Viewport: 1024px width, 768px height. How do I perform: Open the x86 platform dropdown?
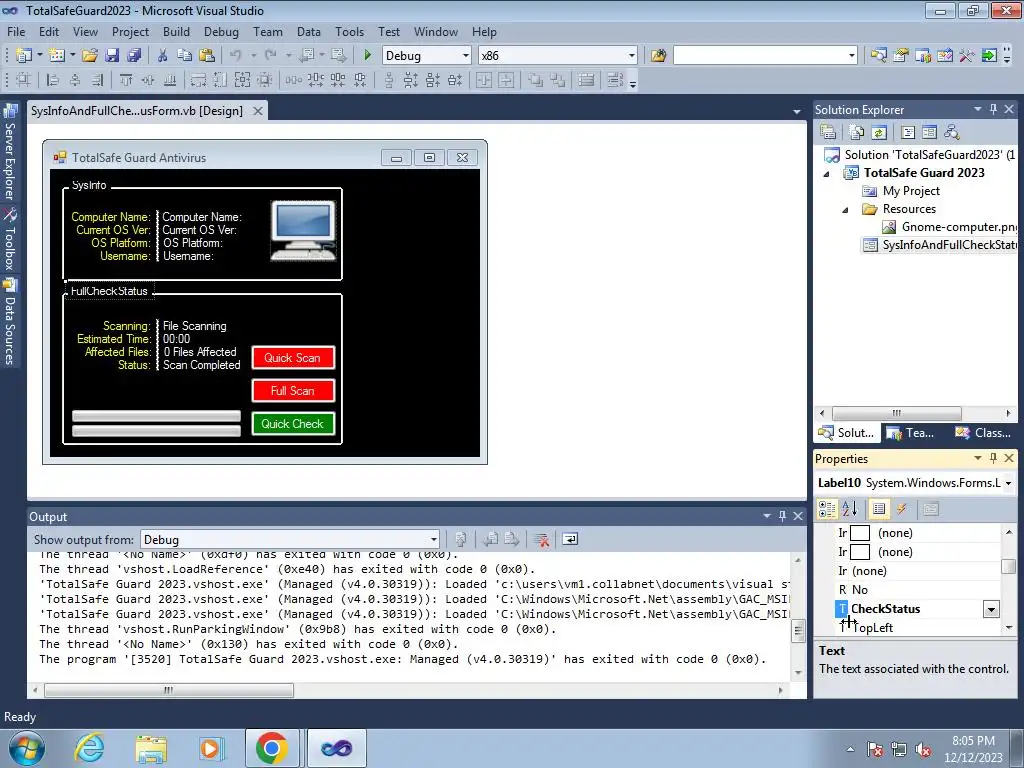coord(632,56)
